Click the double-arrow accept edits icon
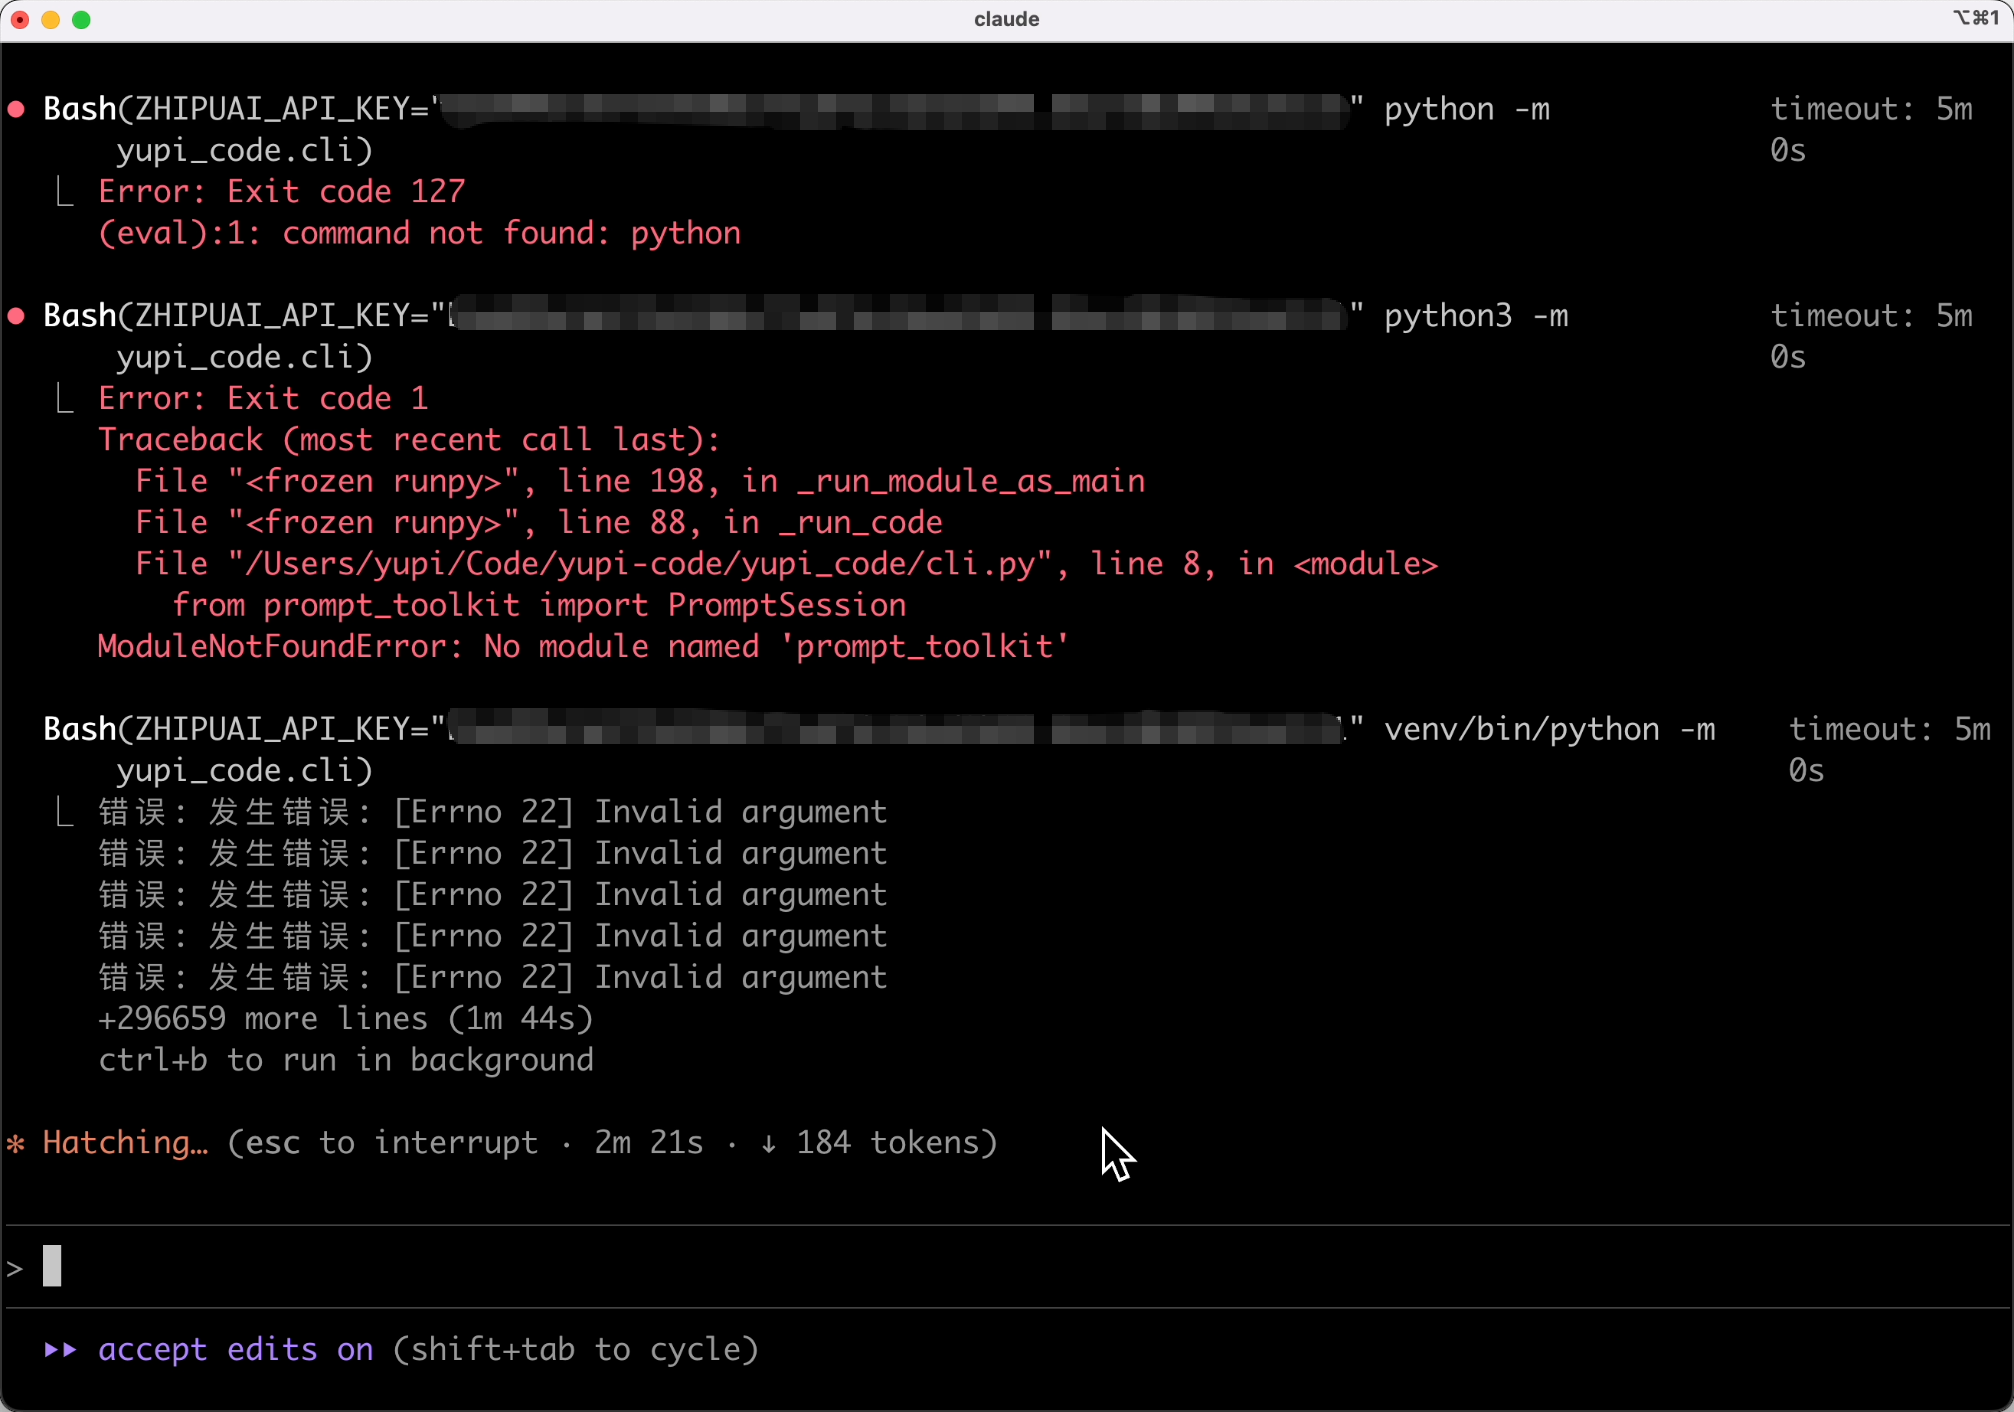The width and height of the screenshot is (2014, 1412). pos(61,1350)
